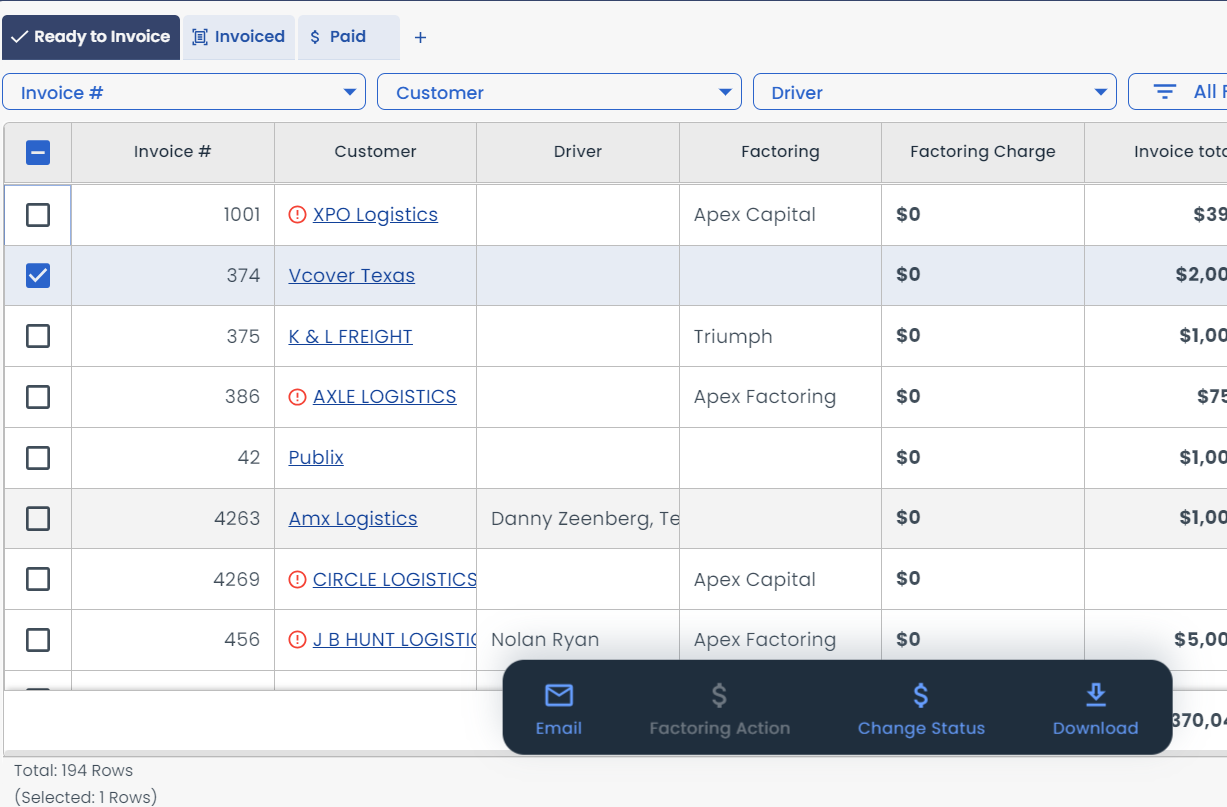
Task: Open the All Filters funnel icon
Action: tap(1165, 91)
